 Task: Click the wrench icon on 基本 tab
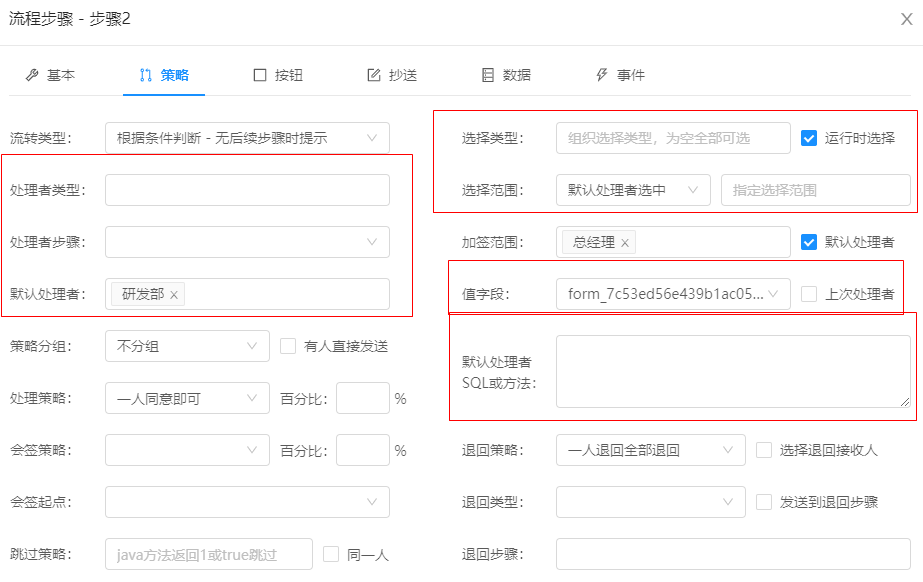tap(32, 75)
